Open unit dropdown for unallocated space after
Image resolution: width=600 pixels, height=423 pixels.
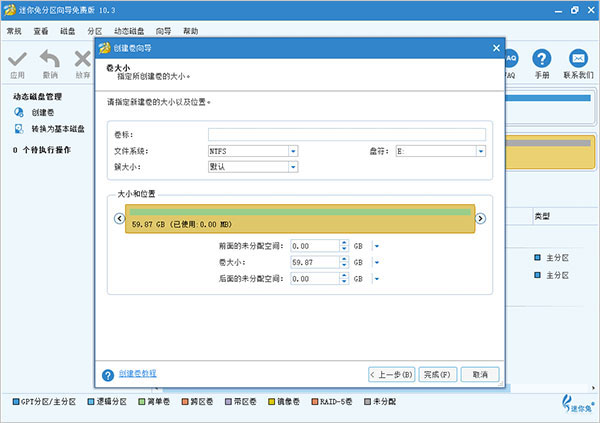377,279
